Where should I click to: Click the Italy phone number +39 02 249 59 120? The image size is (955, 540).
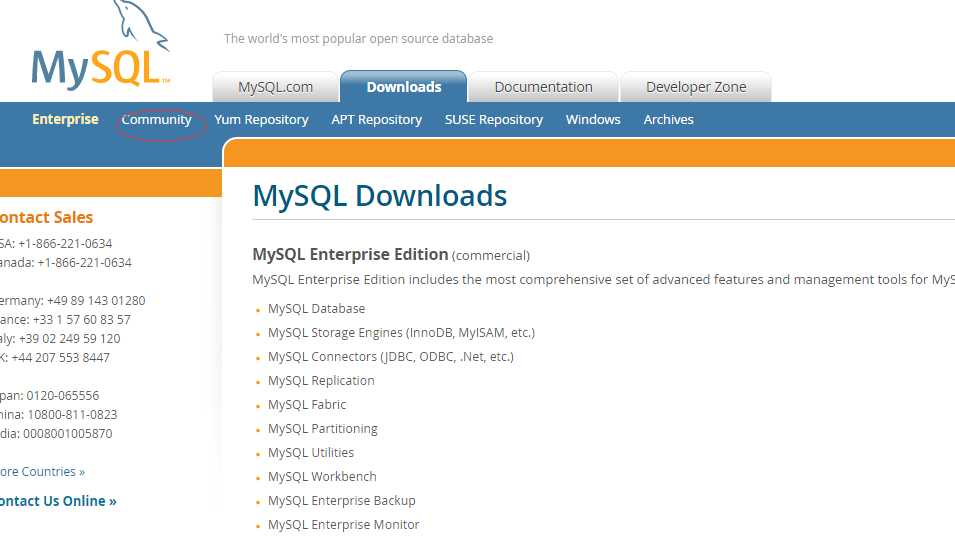click(x=69, y=338)
